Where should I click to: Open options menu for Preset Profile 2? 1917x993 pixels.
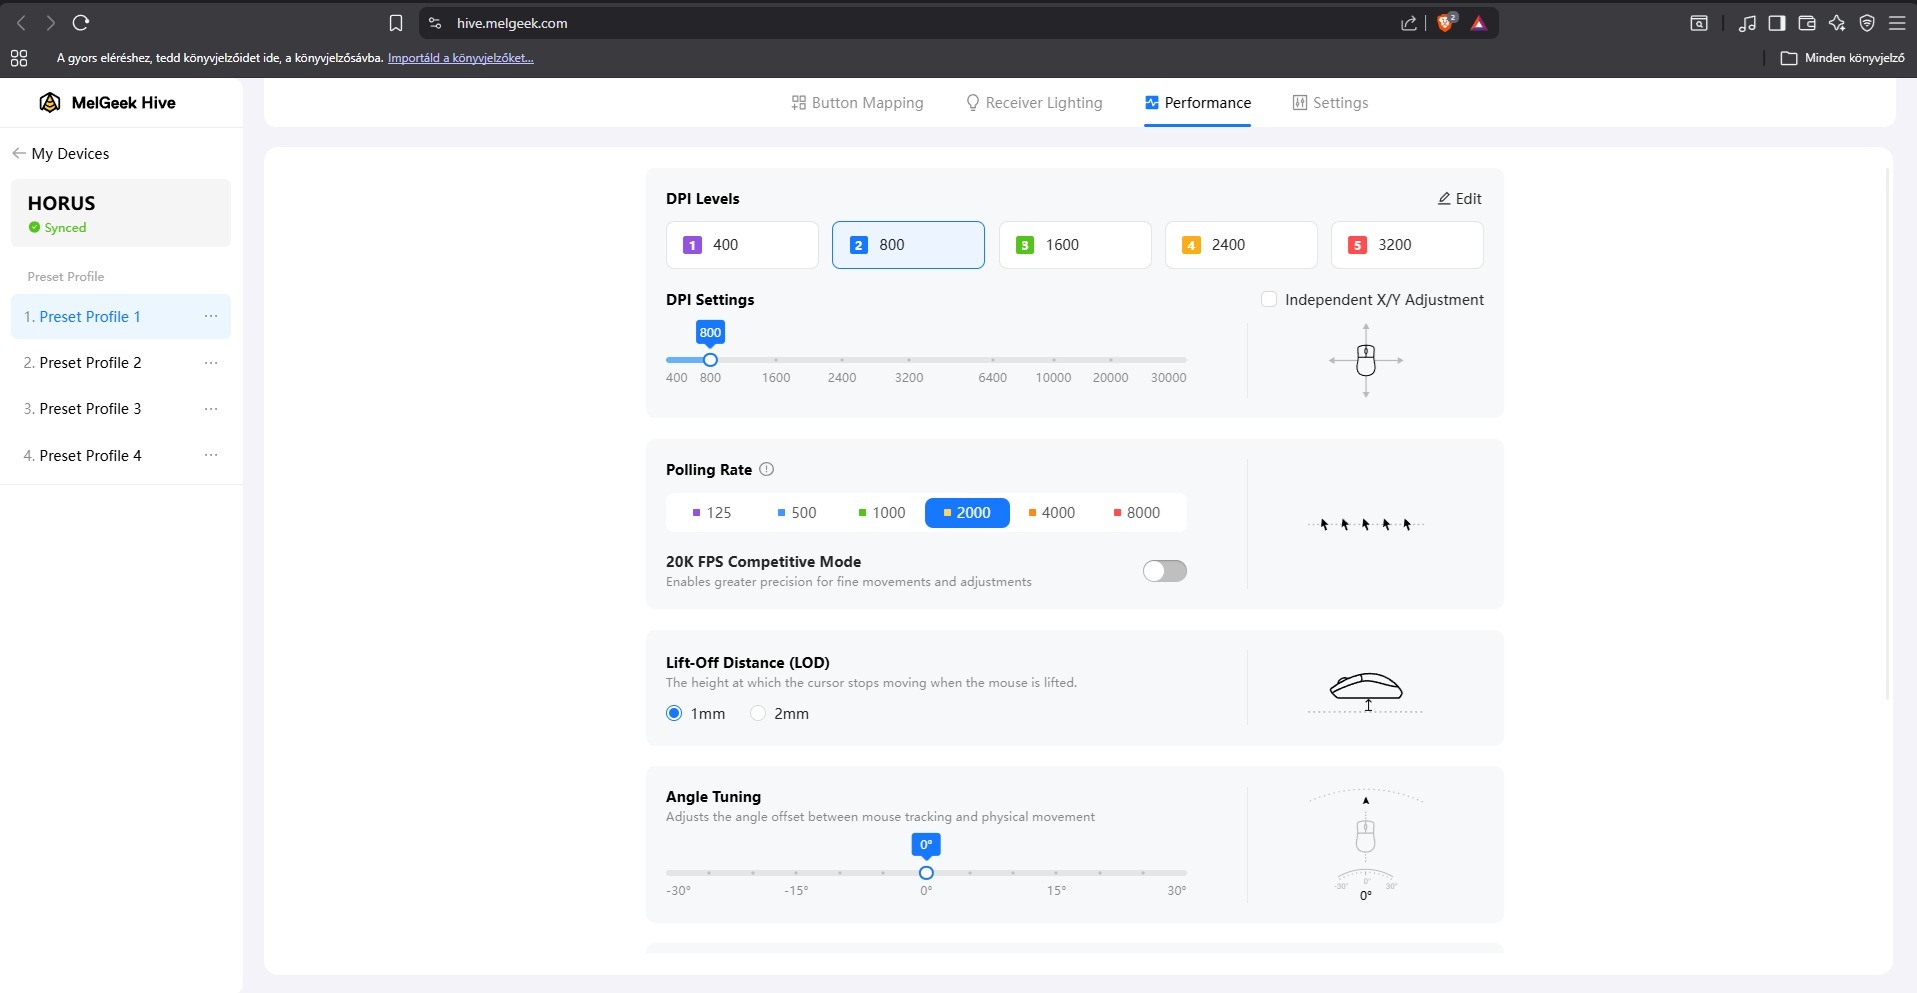211,362
